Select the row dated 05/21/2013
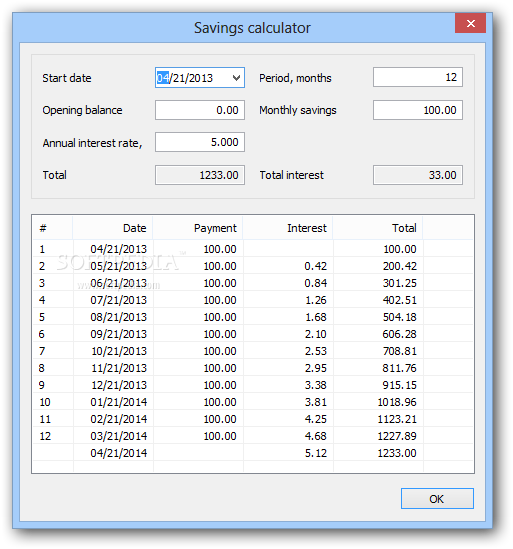Image resolution: width=513 pixels, height=549 pixels. (252, 266)
